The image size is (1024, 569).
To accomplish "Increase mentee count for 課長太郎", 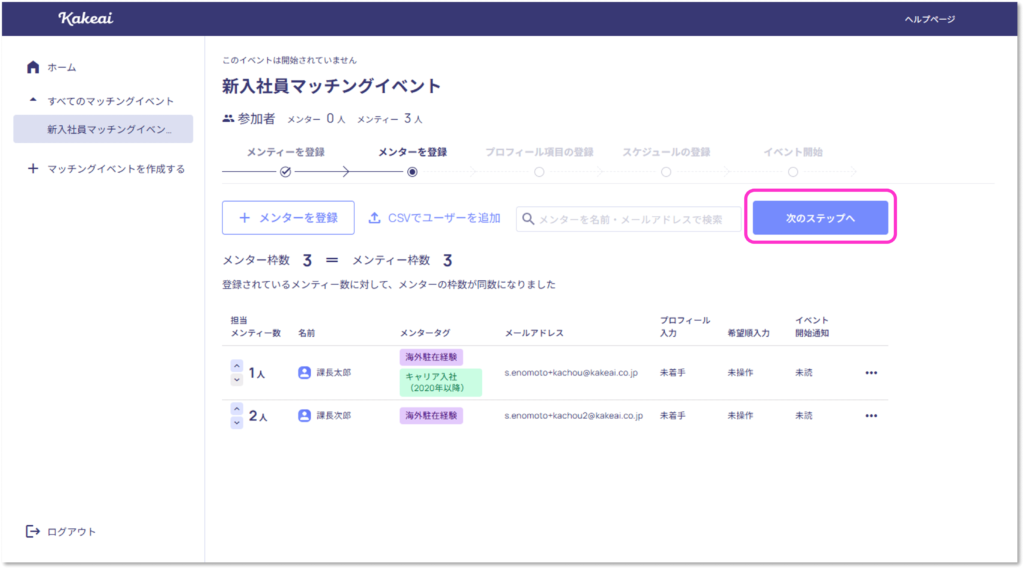I will pos(236,366).
